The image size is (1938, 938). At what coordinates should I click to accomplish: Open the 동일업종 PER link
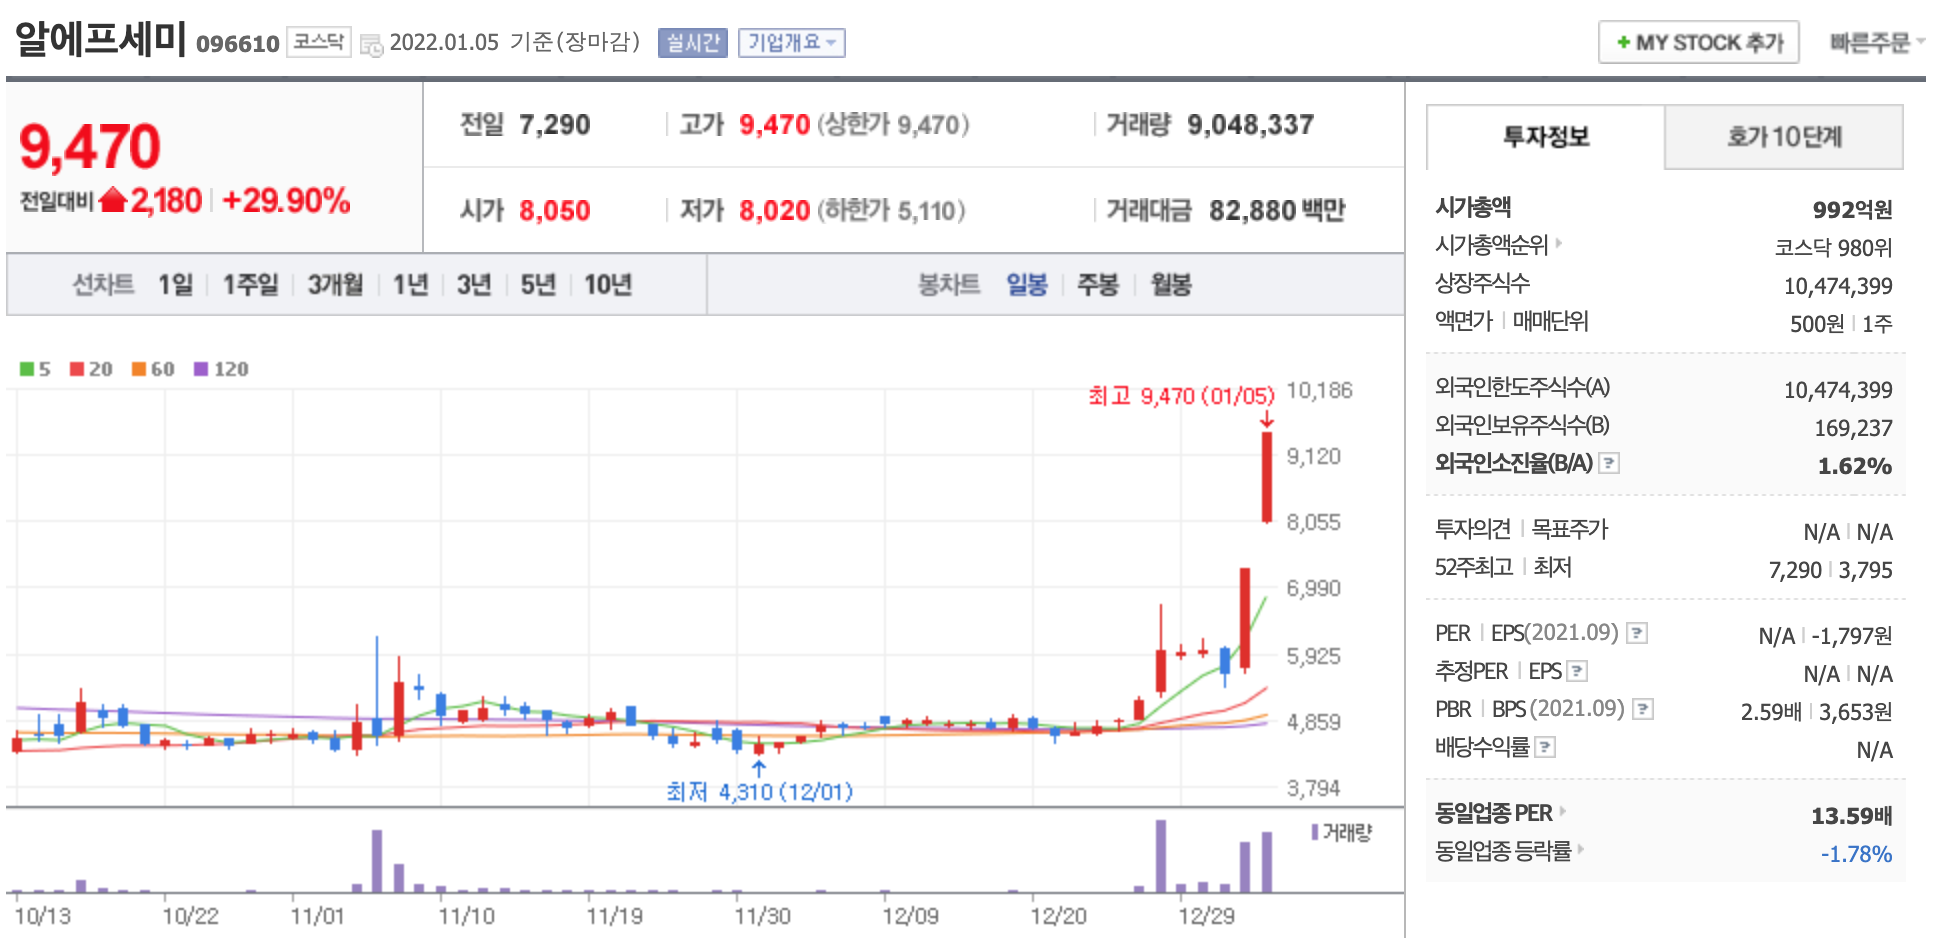(x=1494, y=813)
